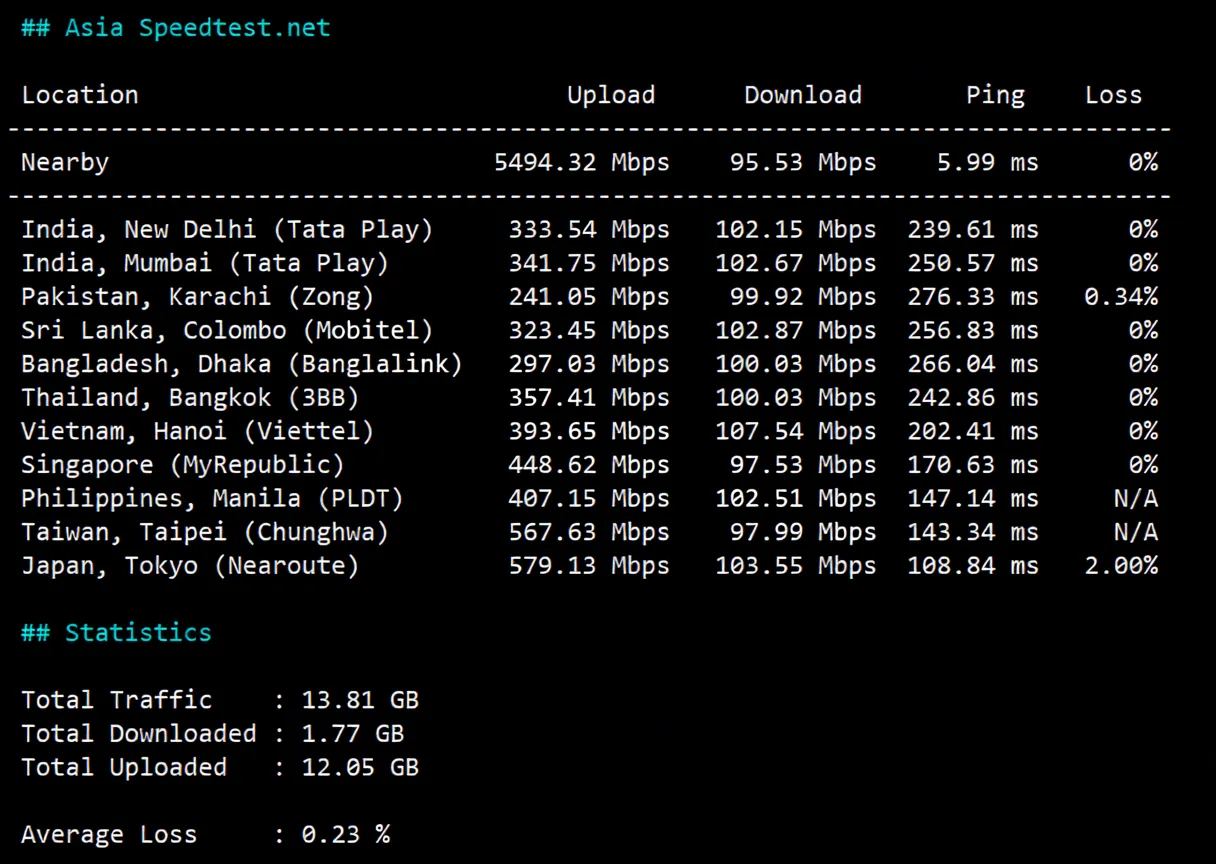
Task: Click the 'Upload' column header
Action: [611, 95]
